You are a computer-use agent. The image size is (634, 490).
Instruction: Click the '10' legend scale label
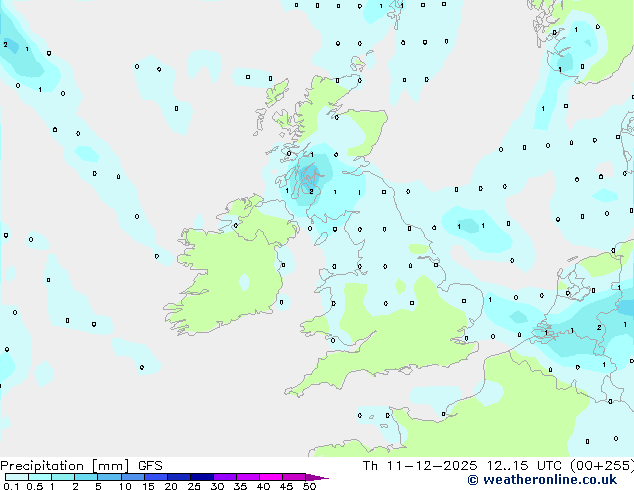tap(125, 486)
